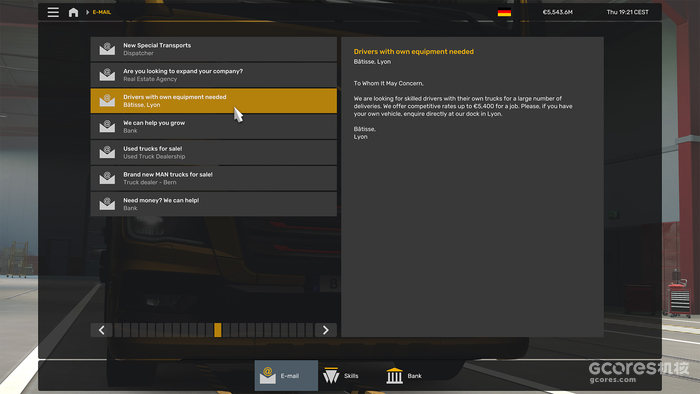The image size is (700, 394).
Task: Click the 'Truck dealer - Bern' sender label
Action: pos(150,182)
